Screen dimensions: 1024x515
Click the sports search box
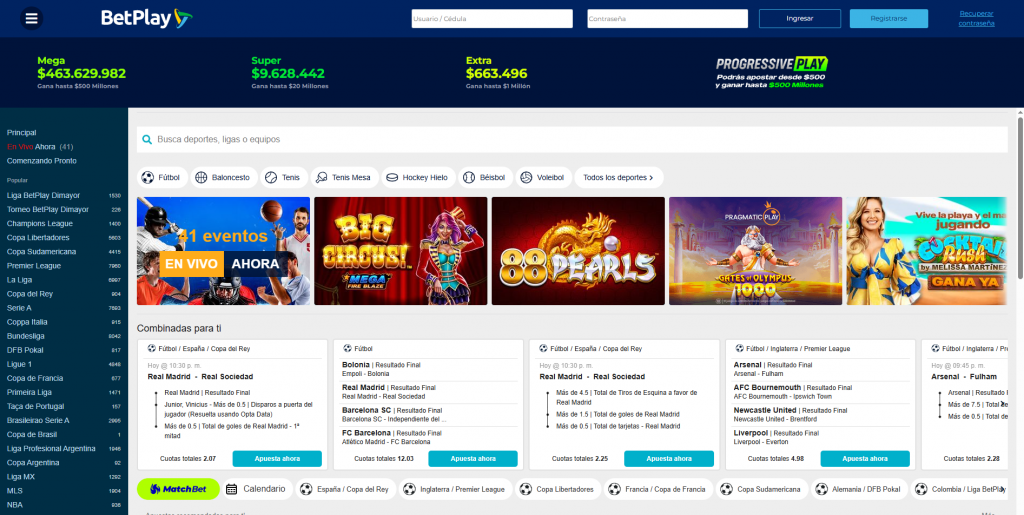tap(571, 140)
